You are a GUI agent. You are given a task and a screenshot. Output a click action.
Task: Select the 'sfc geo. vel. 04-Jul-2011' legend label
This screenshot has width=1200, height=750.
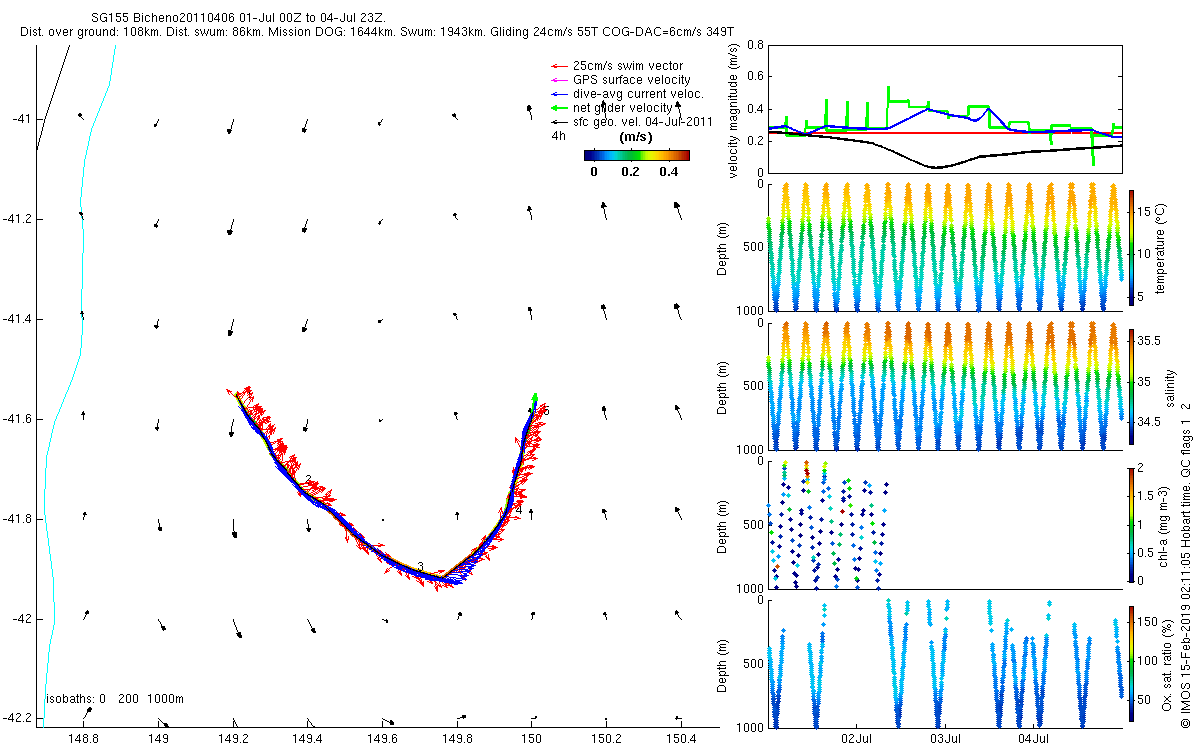click(643, 122)
